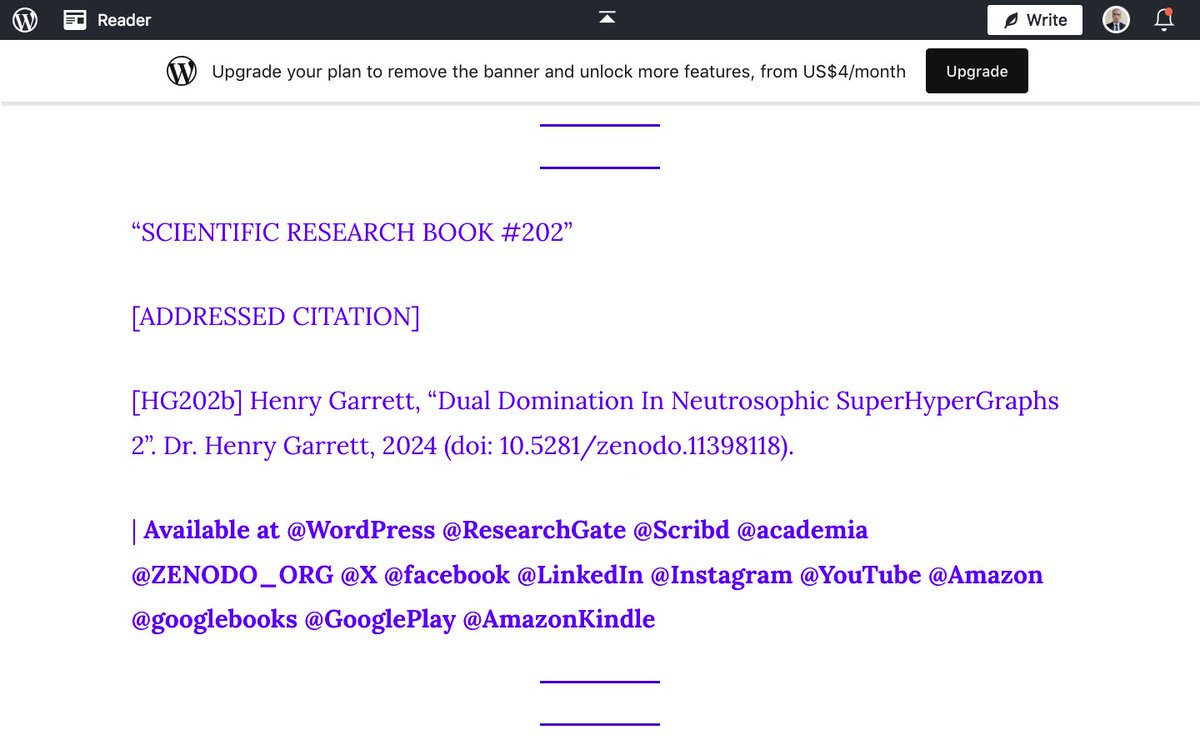Click the Upgrade button in banner
The width and height of the screenshot is (1200, 750).
977,71
